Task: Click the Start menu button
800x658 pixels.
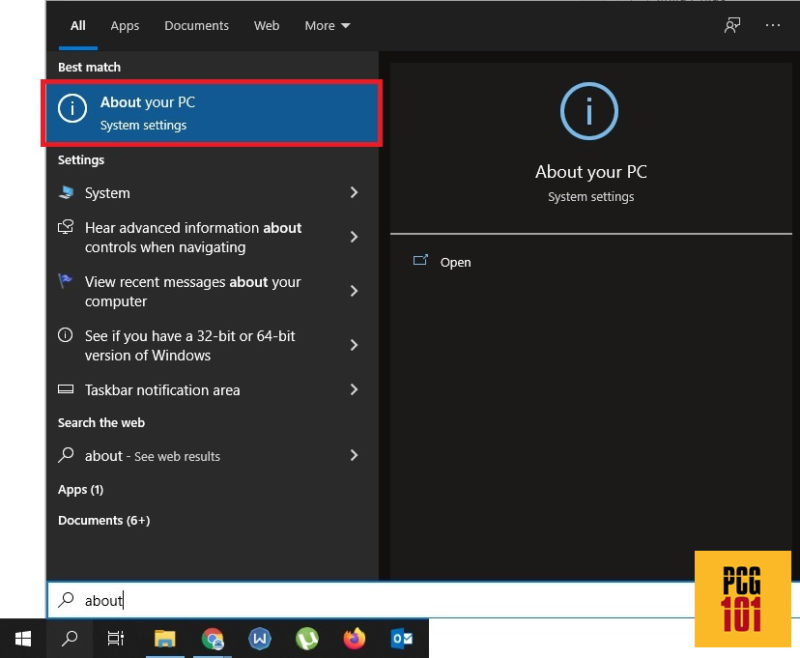Action: tap(21, 637)
